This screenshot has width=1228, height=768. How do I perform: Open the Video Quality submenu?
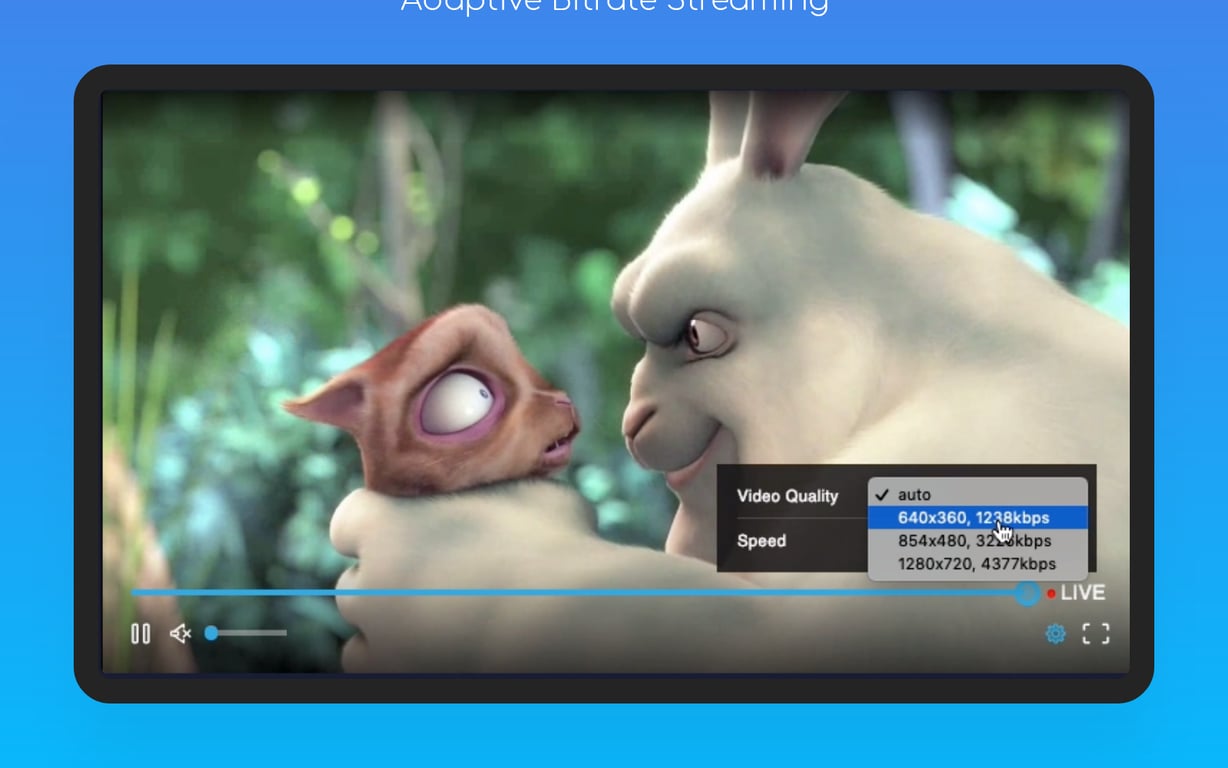[788, 495]
